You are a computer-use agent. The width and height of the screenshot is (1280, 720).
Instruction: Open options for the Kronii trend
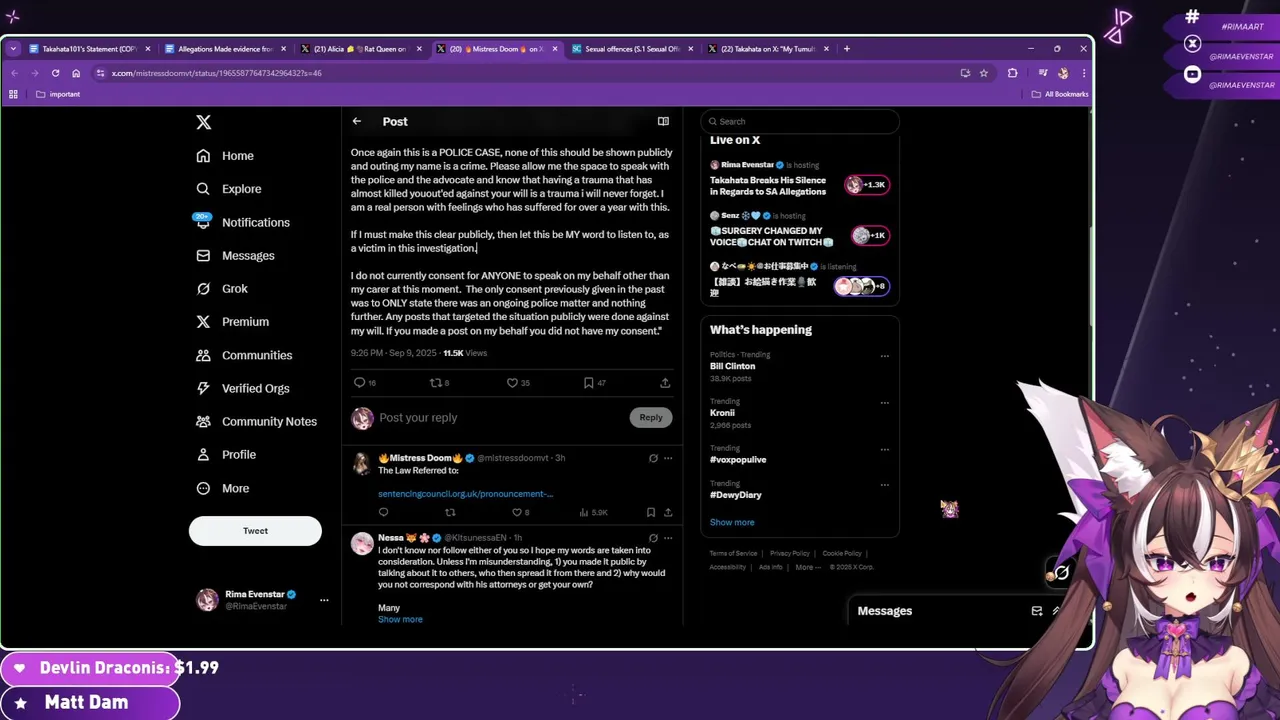click(x=885, y=402)
